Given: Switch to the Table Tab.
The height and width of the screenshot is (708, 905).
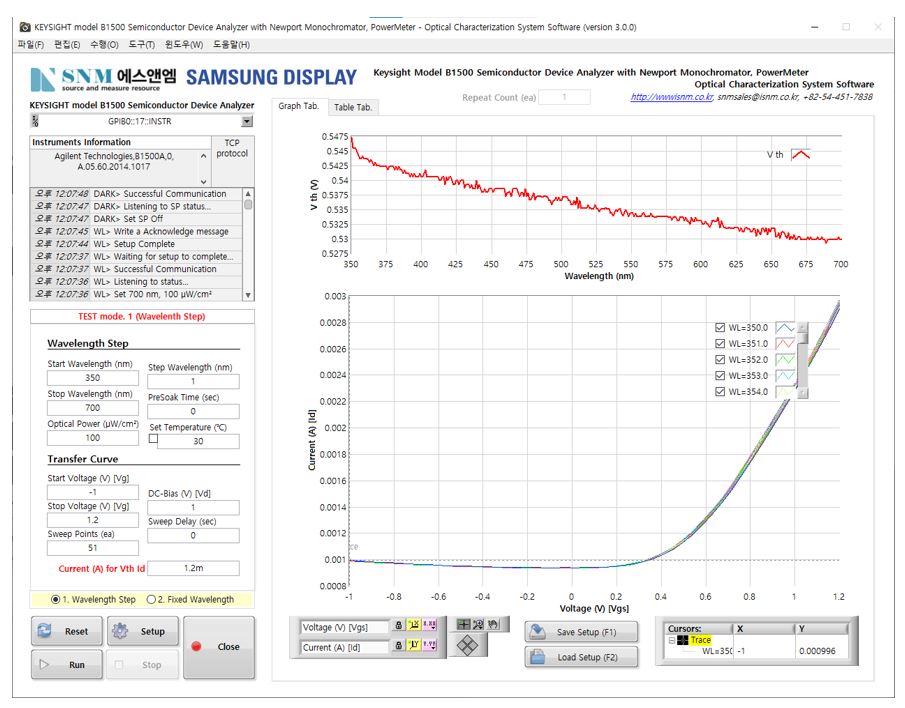Looking at the screenshot, I should click(353, 107).
